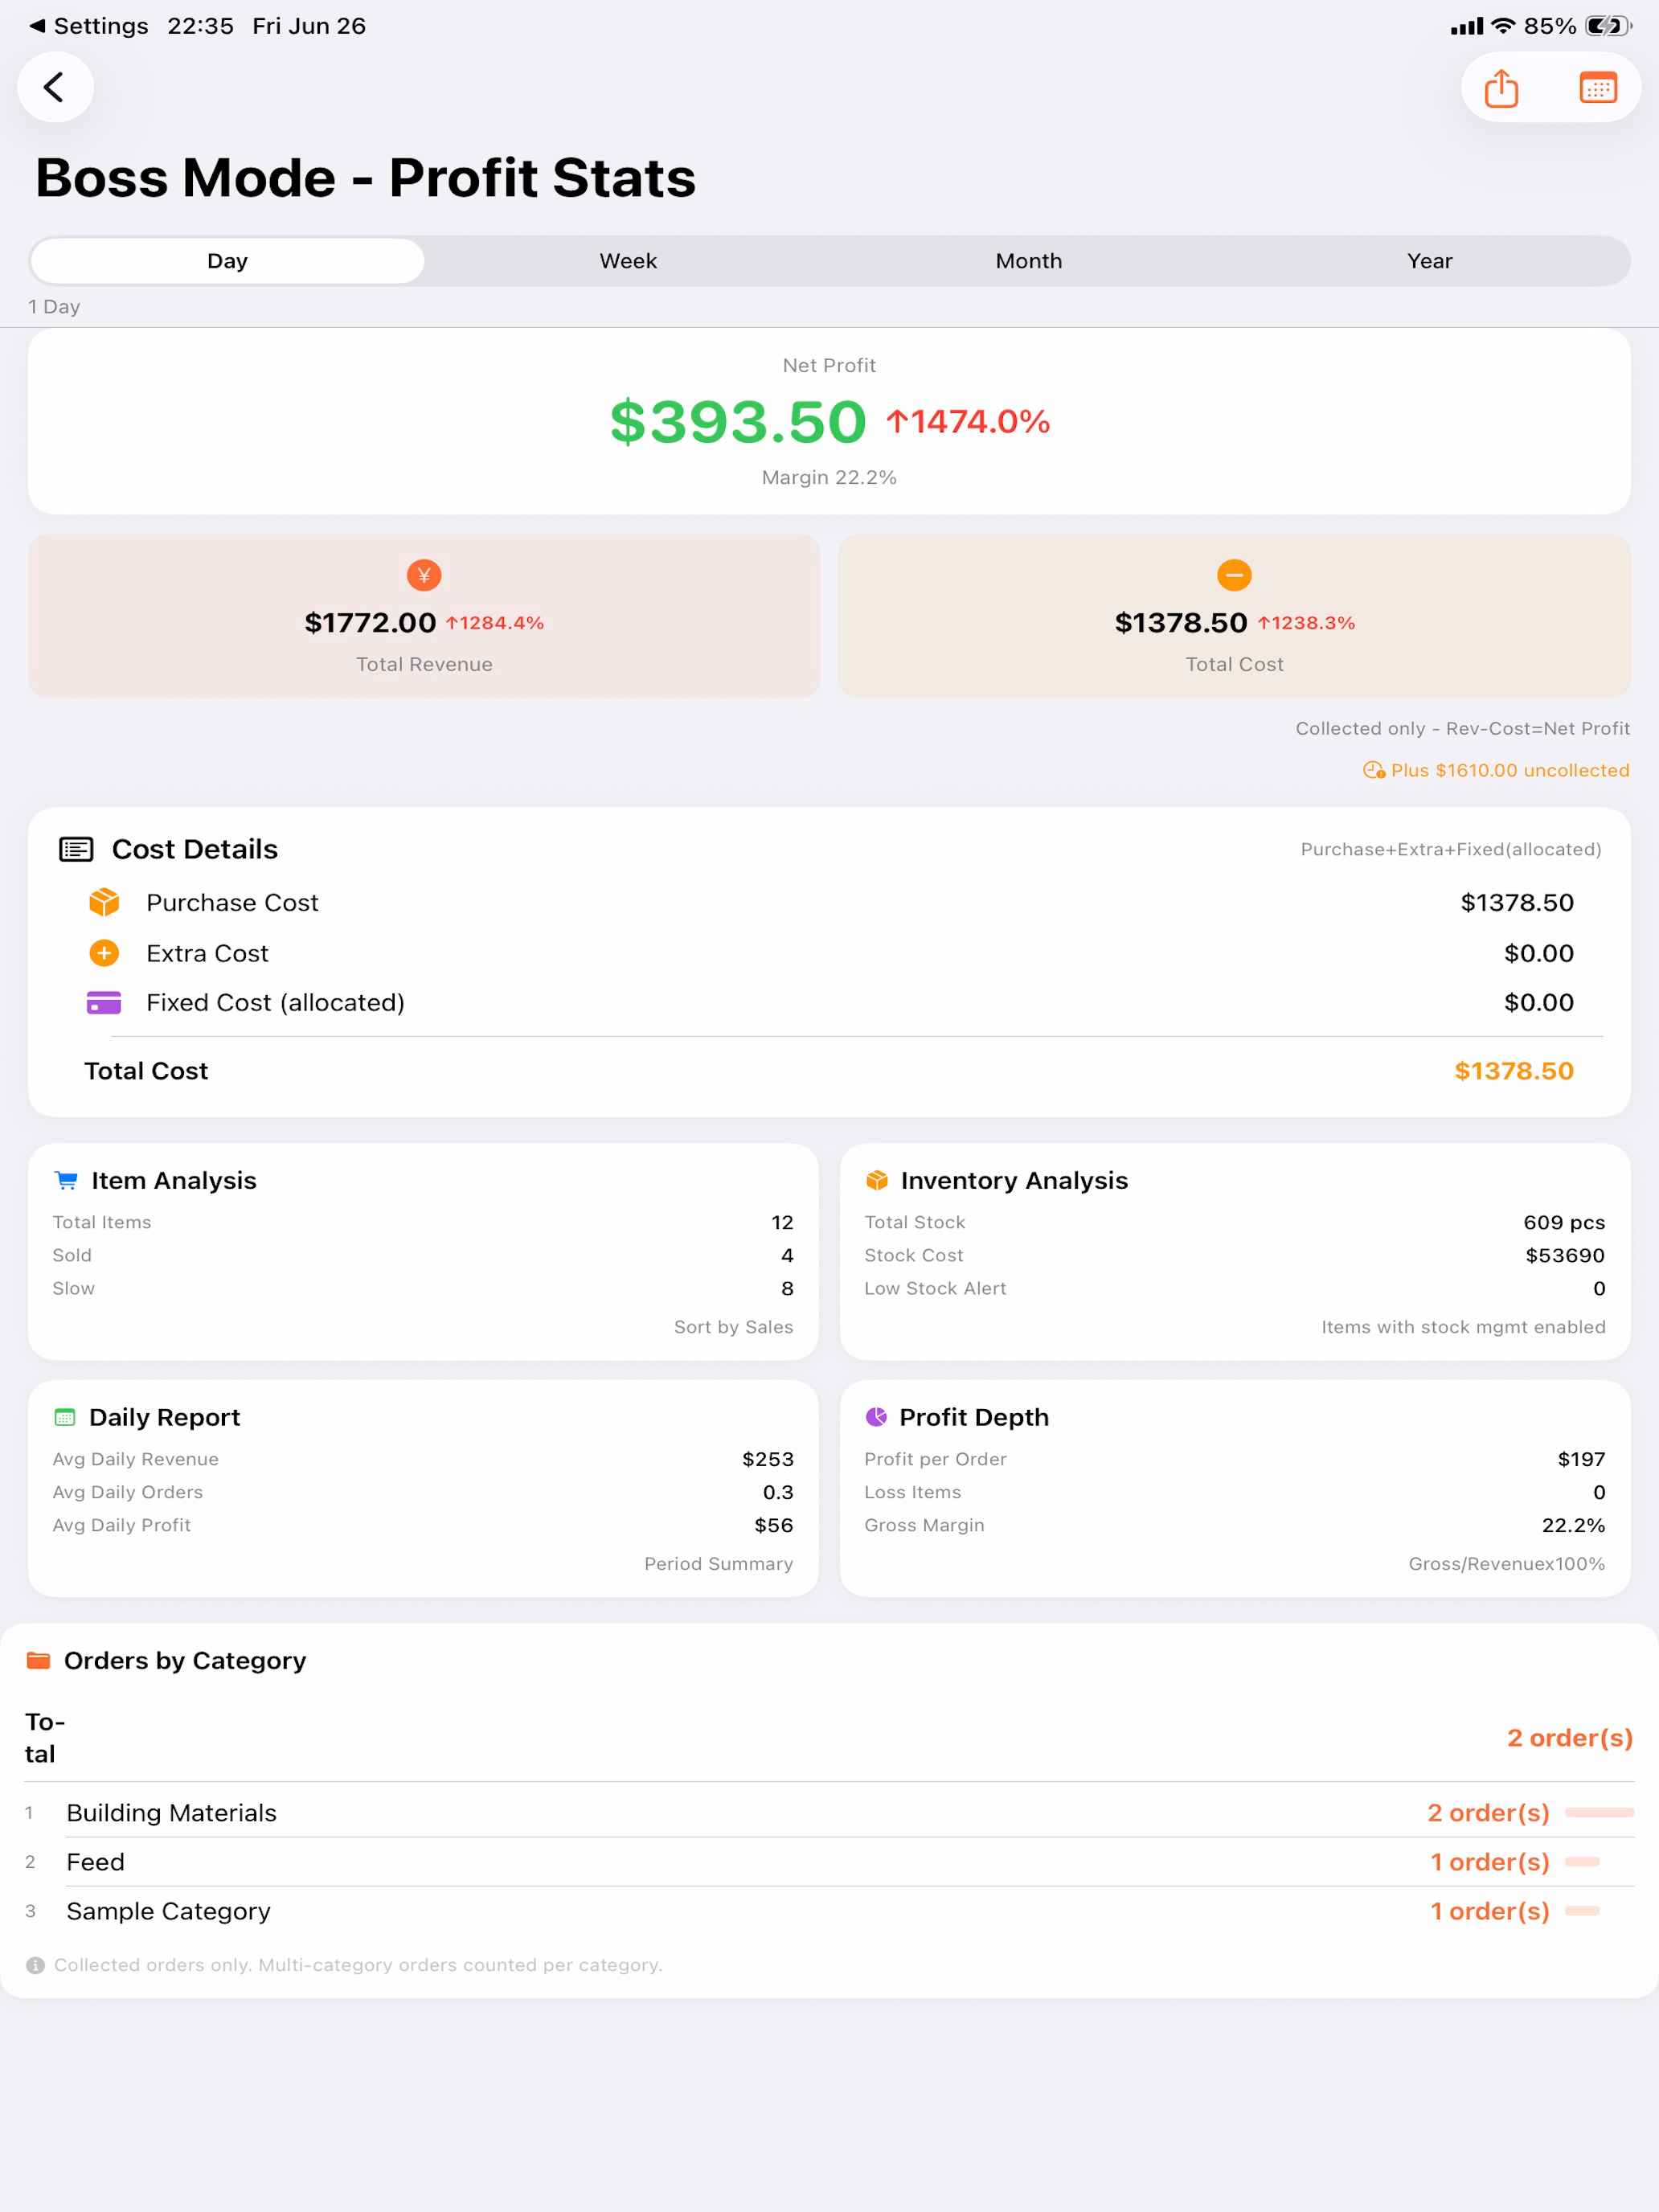
Task: Tap the Sample Category order bar
Action: click(x=1581, y=1911)
